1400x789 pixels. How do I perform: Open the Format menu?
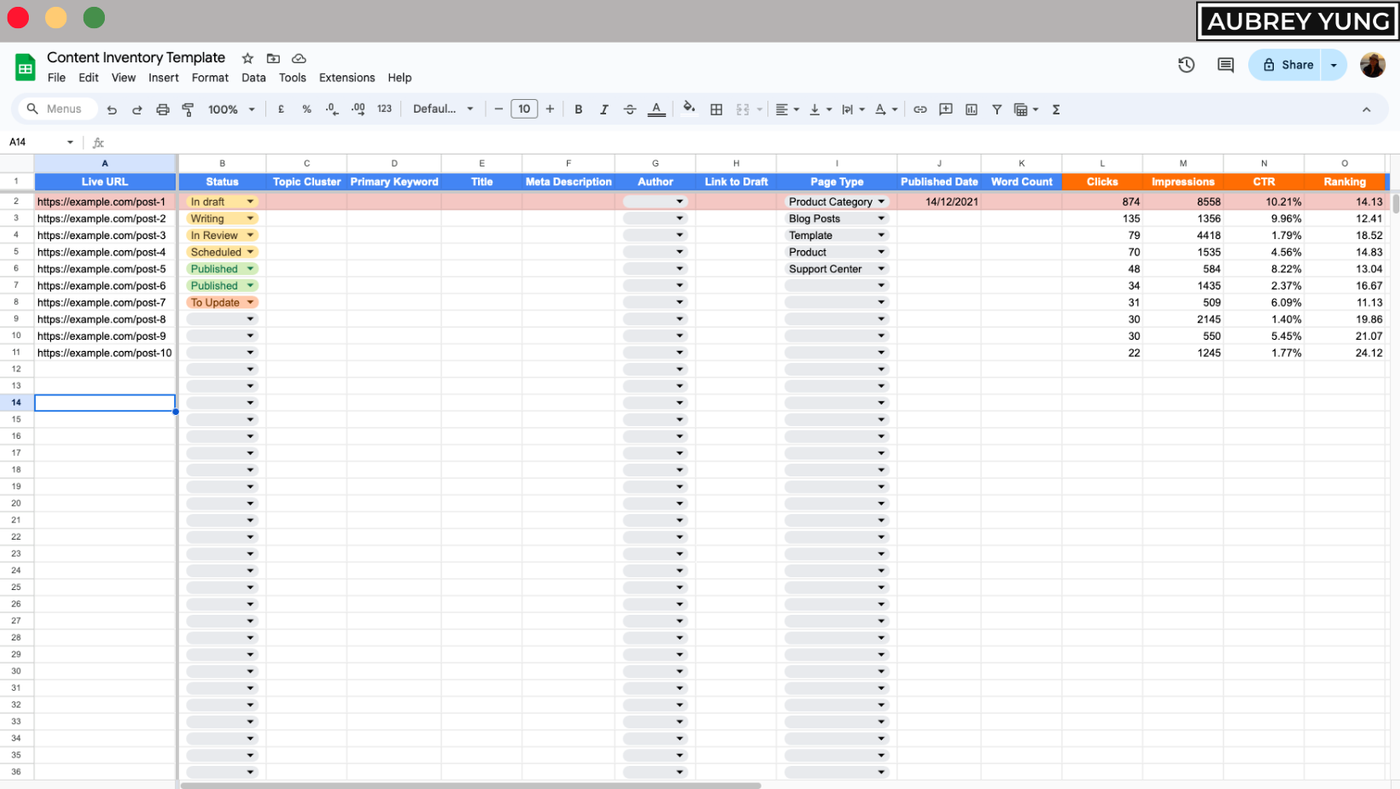click(210, 77)
